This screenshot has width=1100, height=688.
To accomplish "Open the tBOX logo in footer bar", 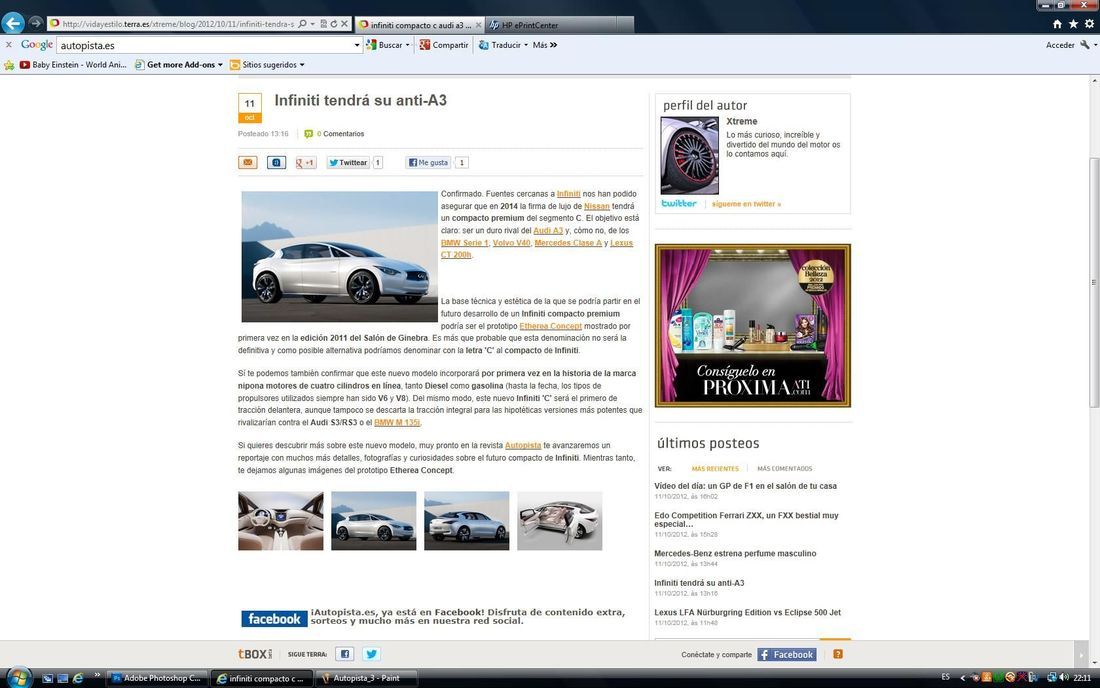I will 255,654.
